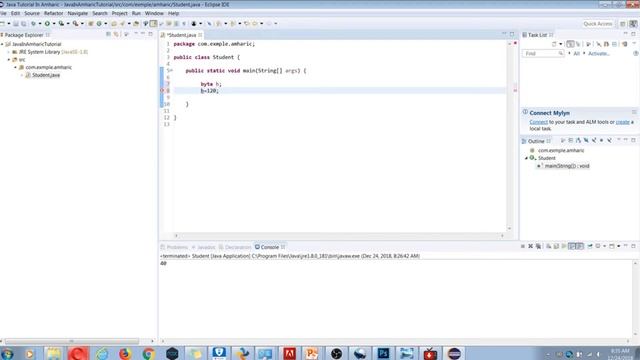Click the Open Type toolbar icon
Viewport: 640px width, 360px height.
pyautogui.click(x=114, y=24)
